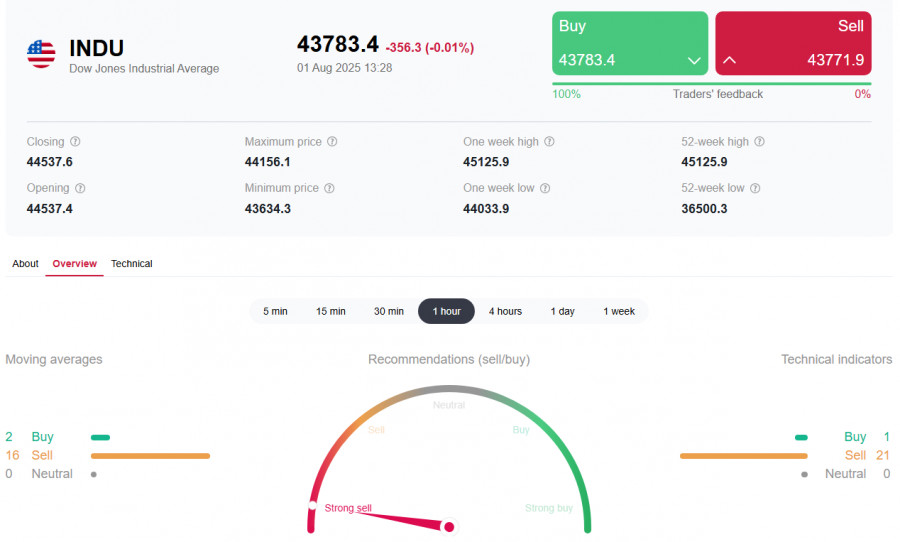900x542 pixels.
Task: Select the 1 week timeframe
Action: 619,311
